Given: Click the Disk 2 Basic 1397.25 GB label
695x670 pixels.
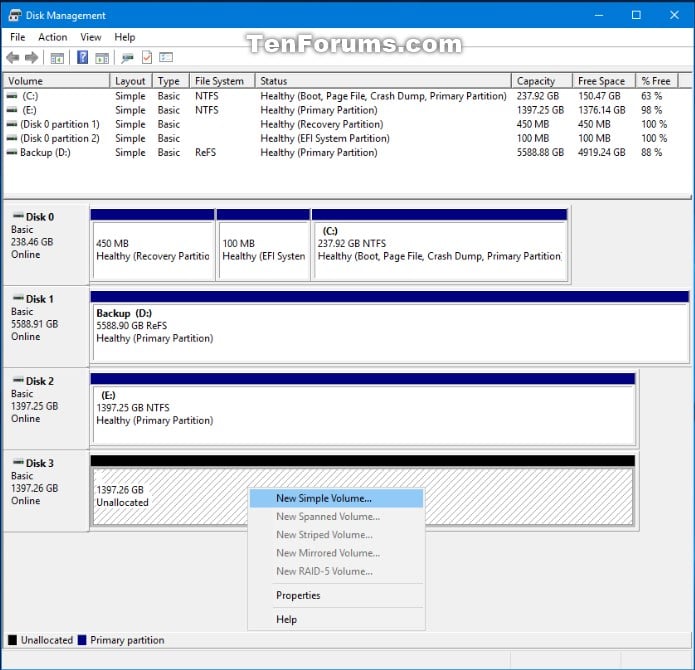Looking at the screenshot, I should pyautogui.click(x=46, y=408).
